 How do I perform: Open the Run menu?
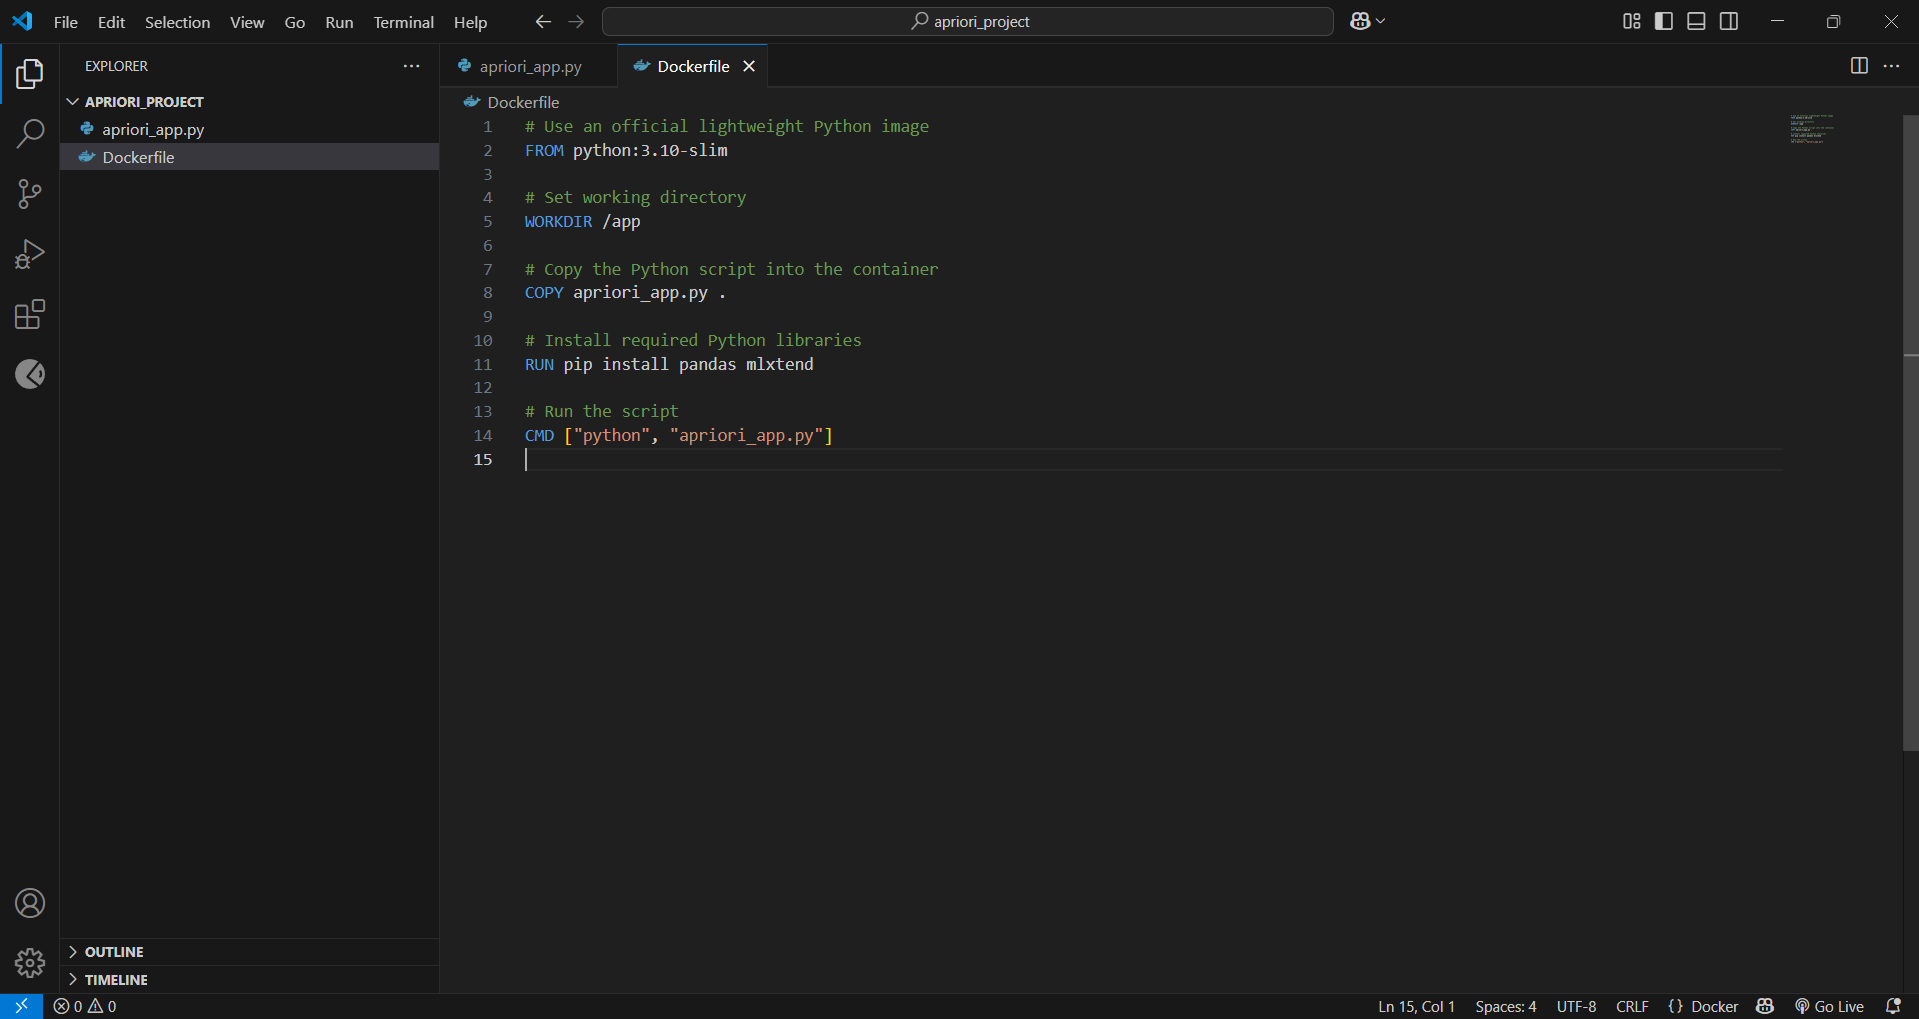(x=339, y=22)
